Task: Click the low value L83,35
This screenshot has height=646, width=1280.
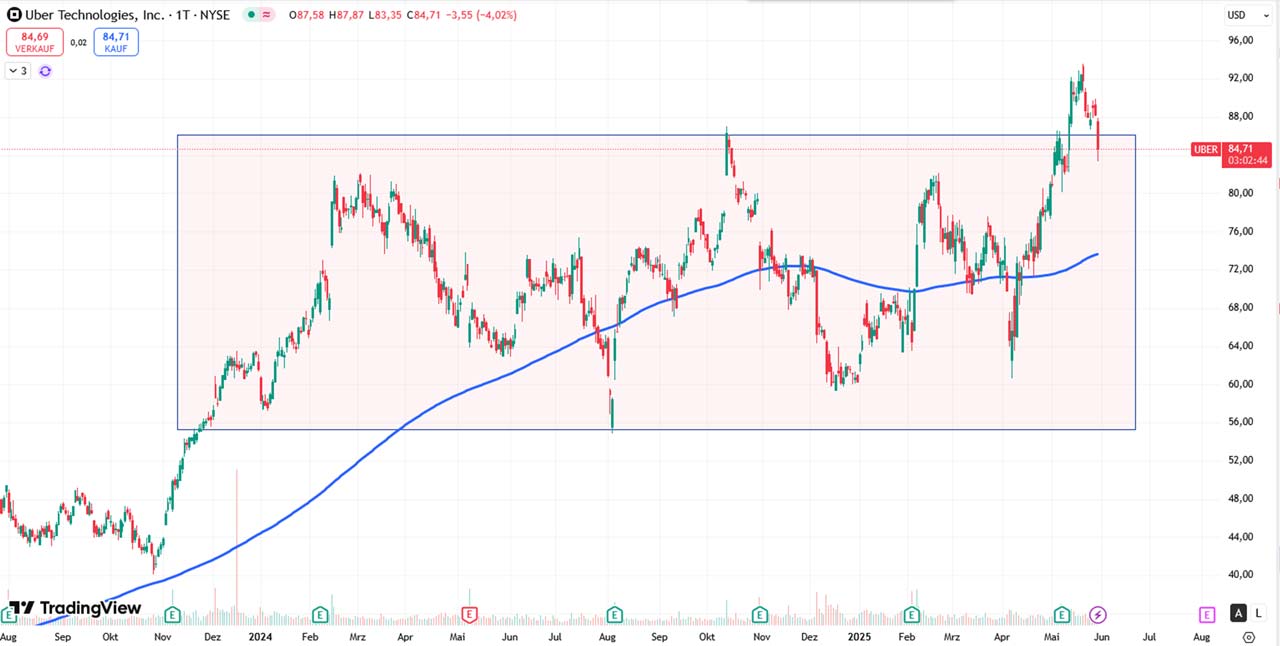Action: pyautogui.click(x=385, y=15)
